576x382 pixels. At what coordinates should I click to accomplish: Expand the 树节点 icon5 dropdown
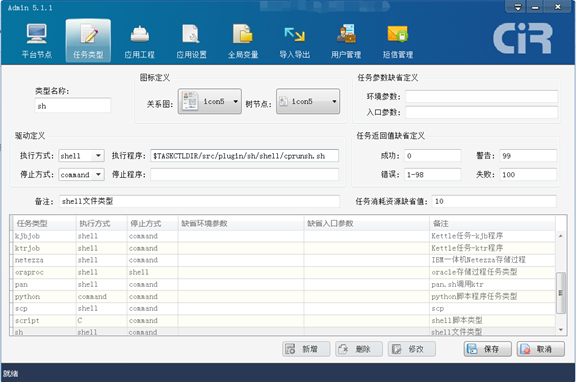(x=308, y=101)
